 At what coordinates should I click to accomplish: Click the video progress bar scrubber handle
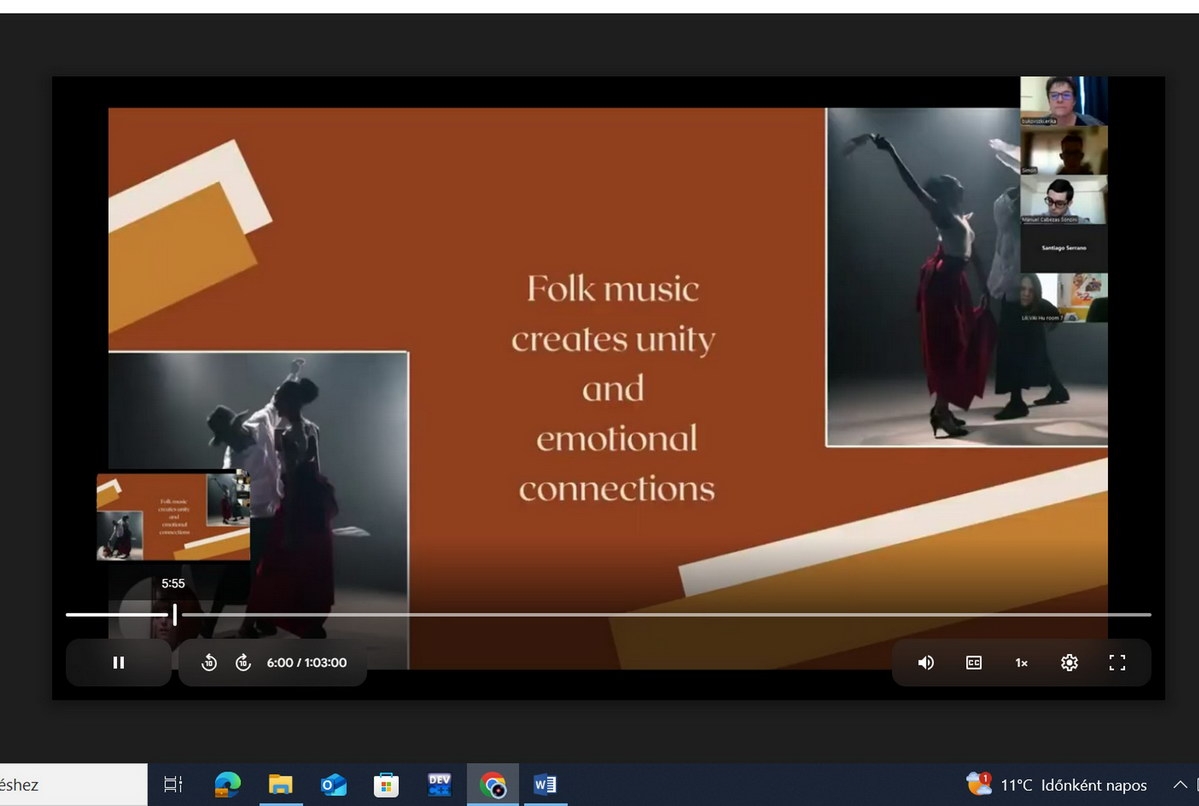pyautogui.click(x=175, y=614)
